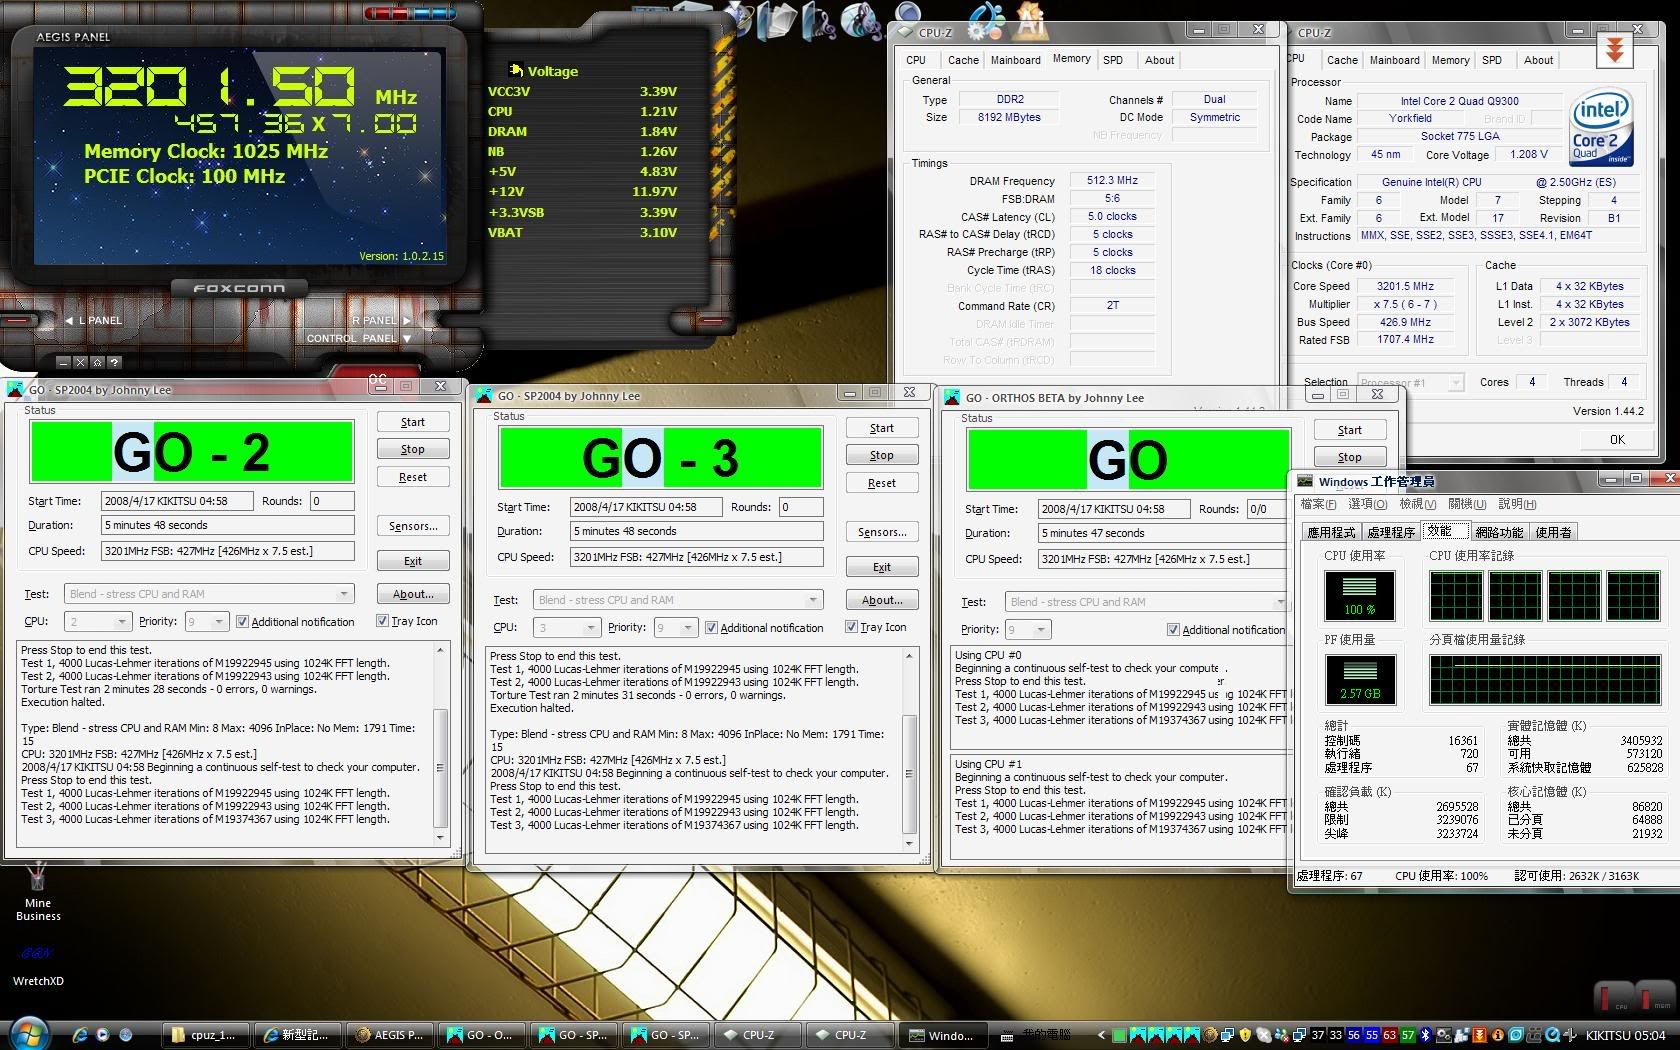Screen dimensions: 1680x1050
Task: Open the Mine Business desktop icon
Action: pos(38,893)
